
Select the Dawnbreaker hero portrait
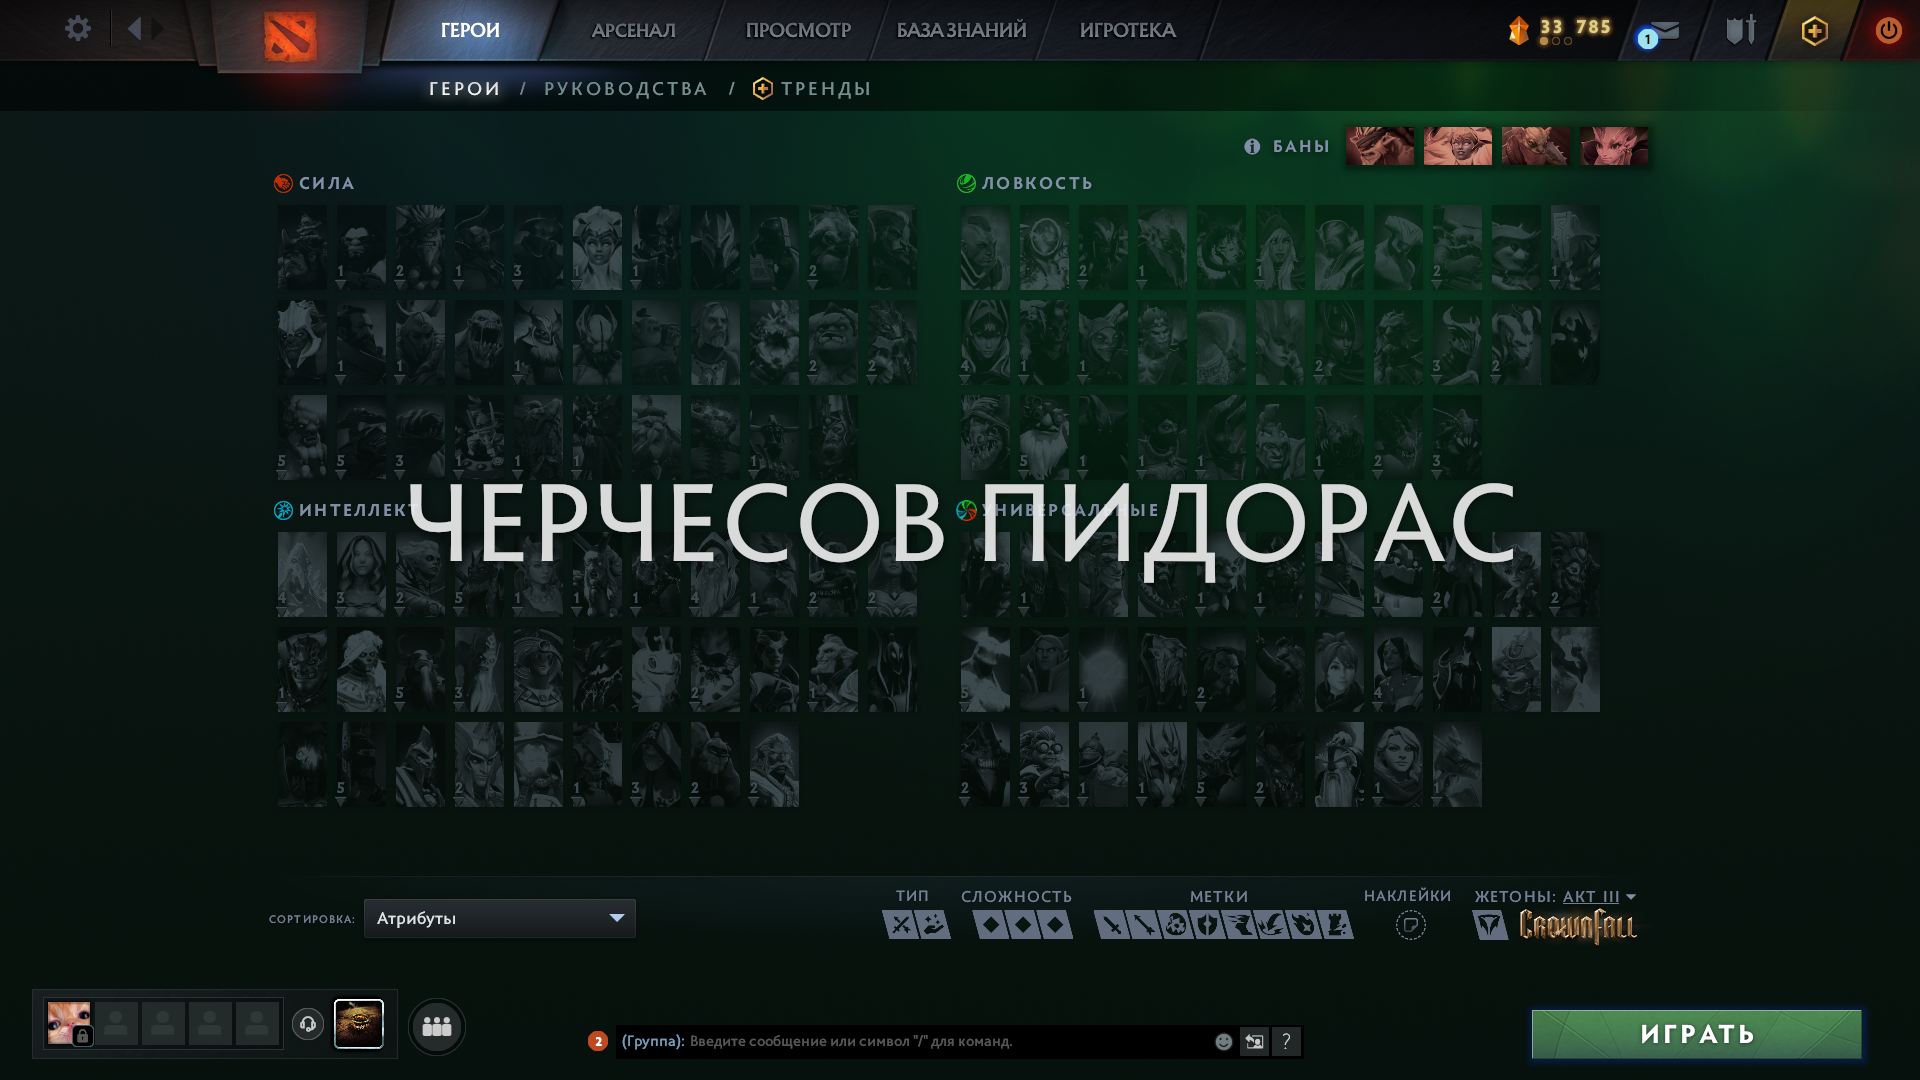tap(597, 248)
